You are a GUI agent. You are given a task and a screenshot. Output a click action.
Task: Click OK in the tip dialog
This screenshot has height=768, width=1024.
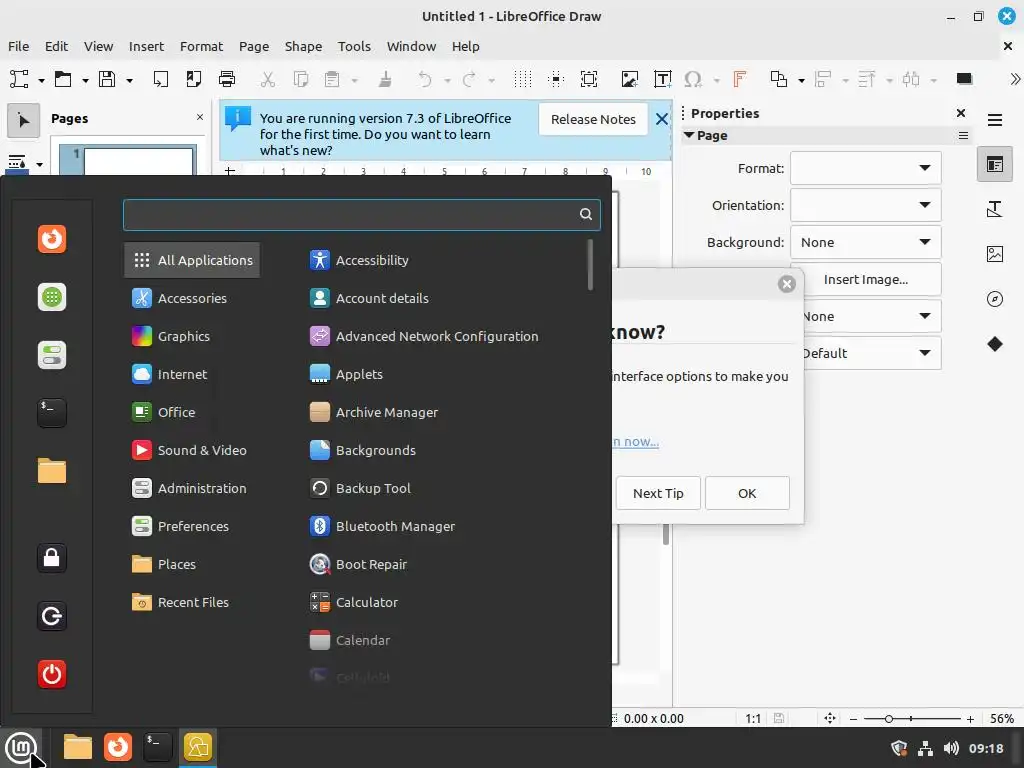pos(747,493)
